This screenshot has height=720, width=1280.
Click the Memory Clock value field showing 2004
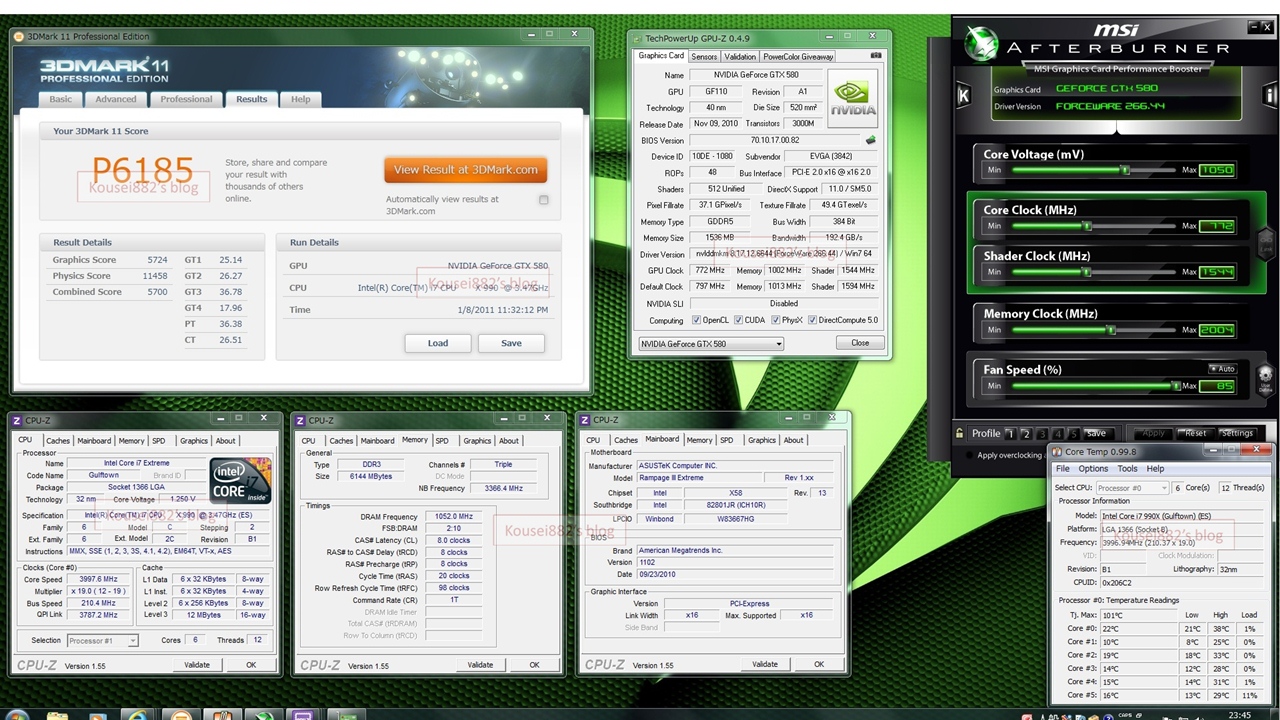[1217, 330]
